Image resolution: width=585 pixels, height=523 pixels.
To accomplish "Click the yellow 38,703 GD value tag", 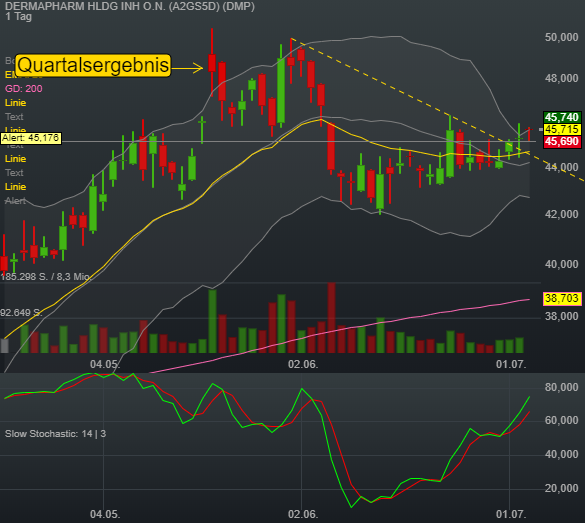I will click(561, 298).
